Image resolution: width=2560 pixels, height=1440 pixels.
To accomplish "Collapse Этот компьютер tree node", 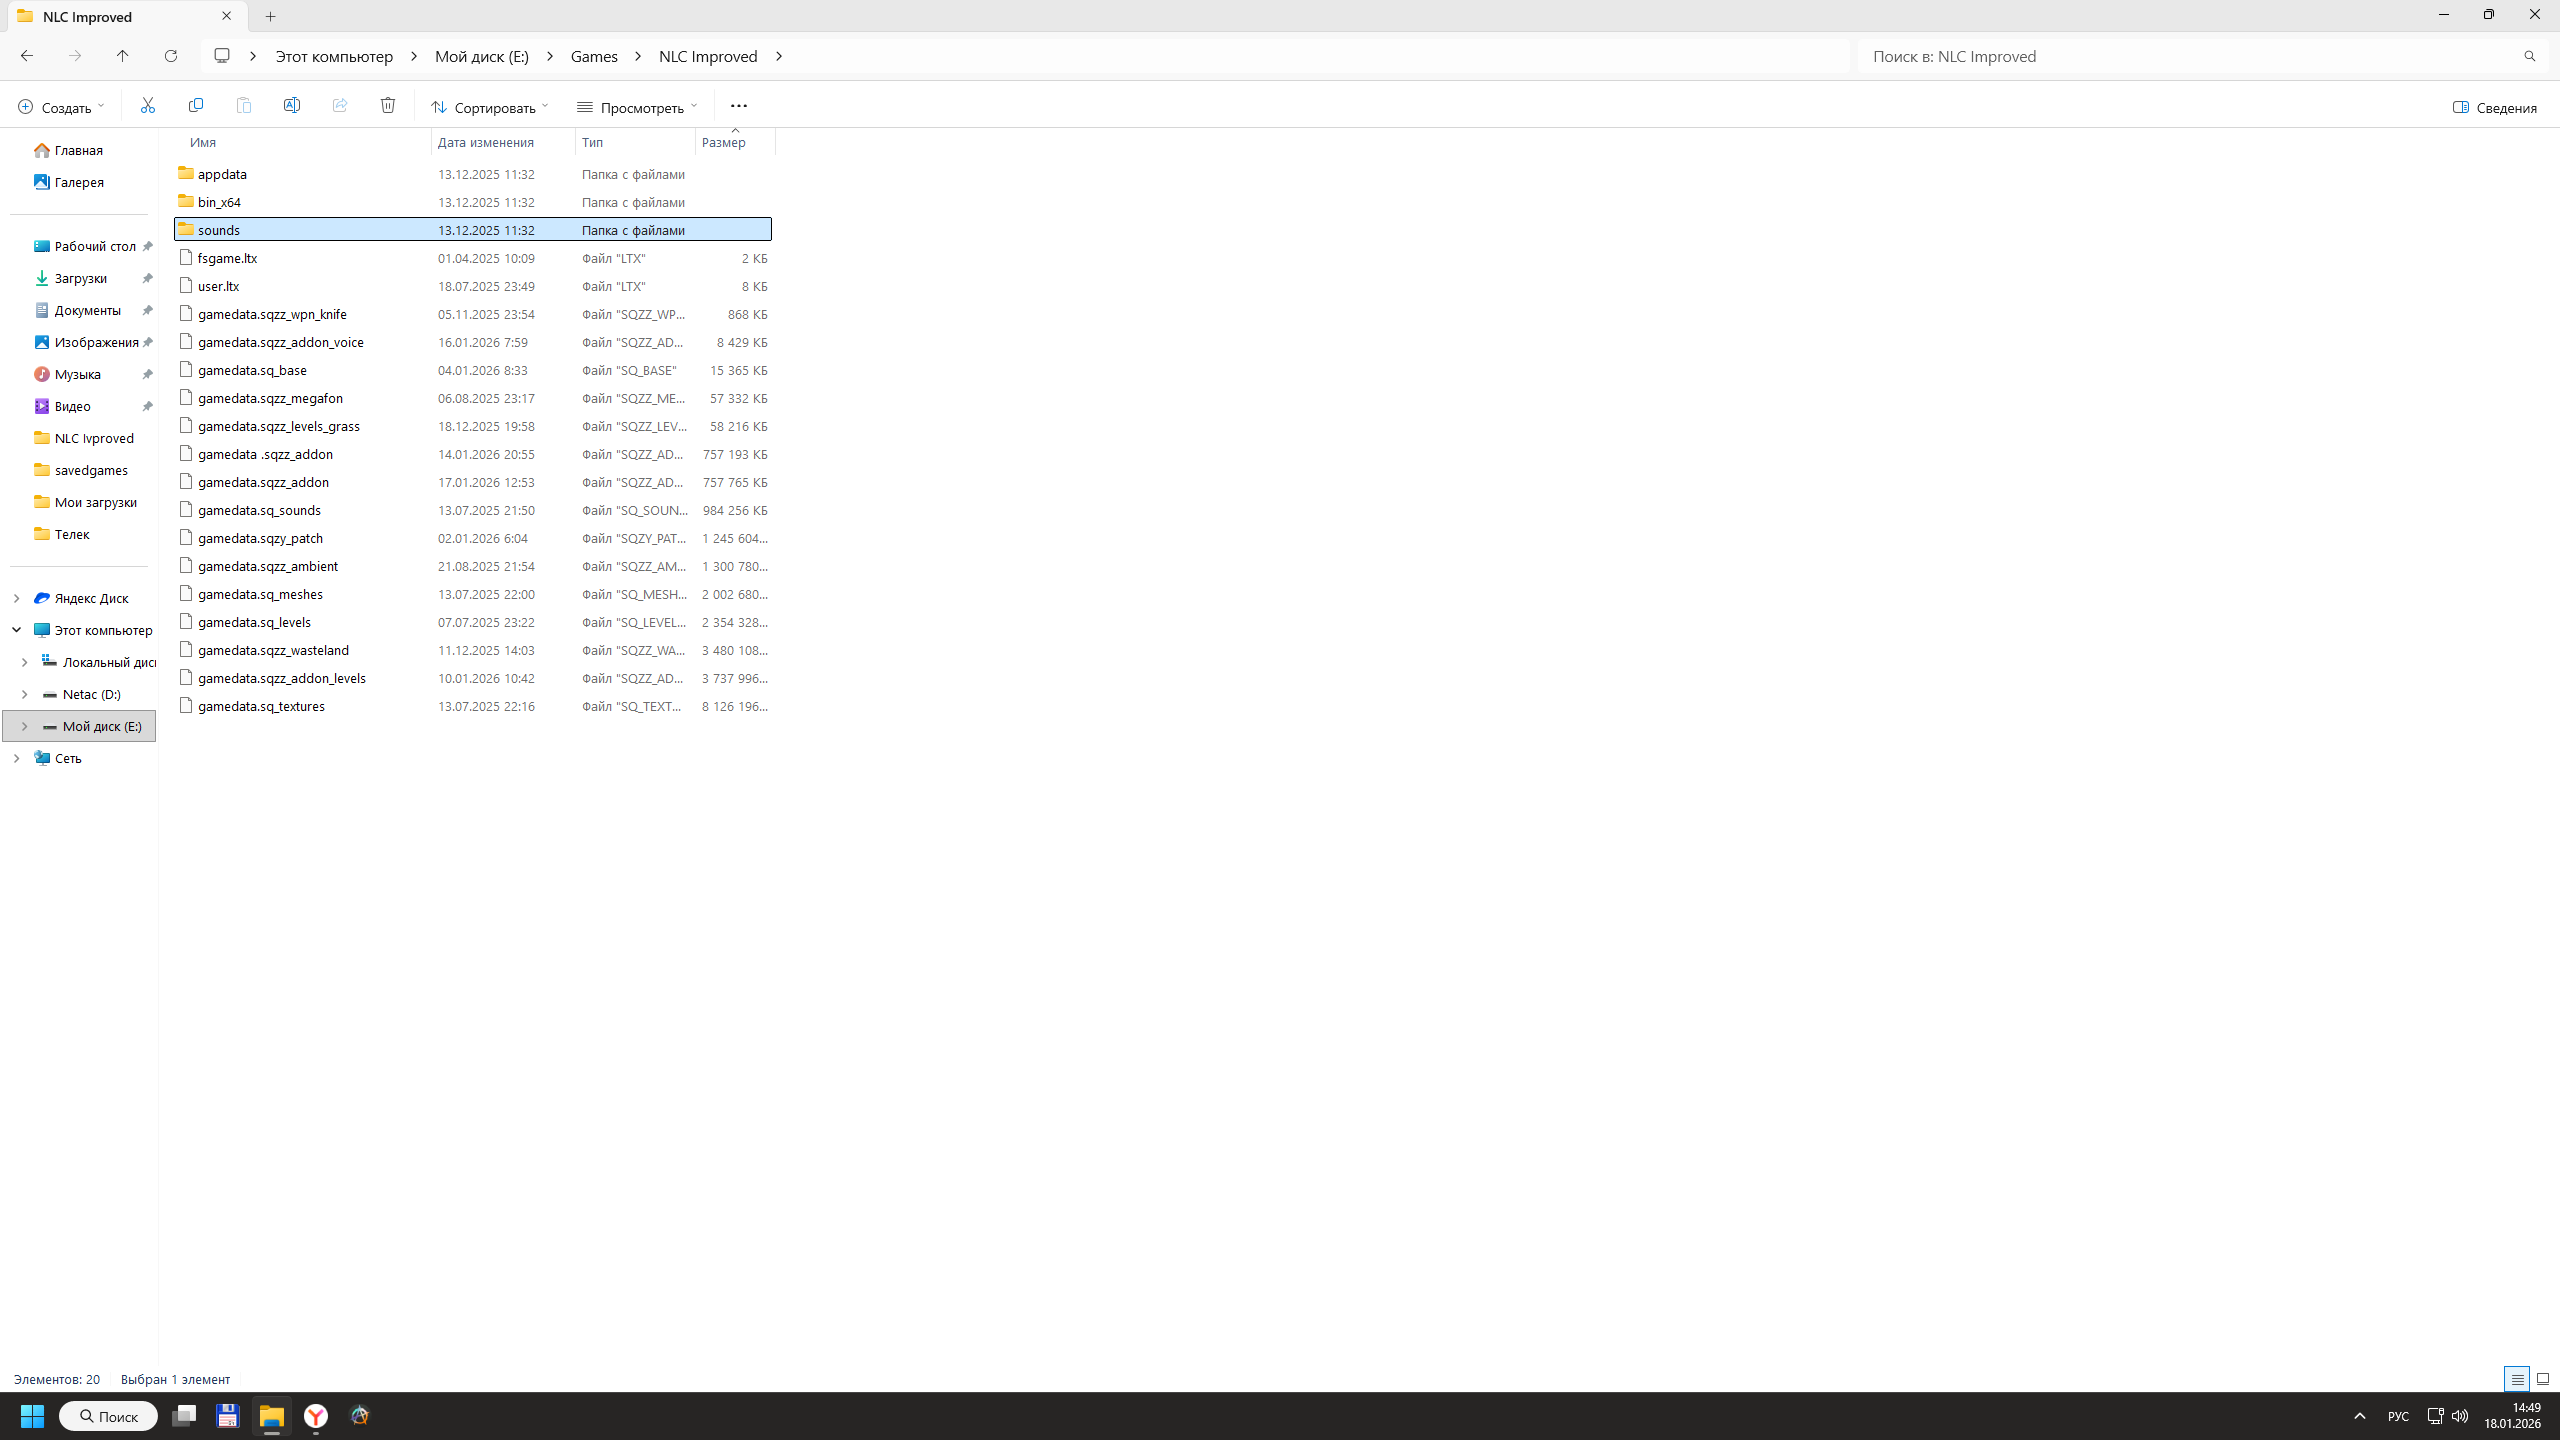I will 16,630.
